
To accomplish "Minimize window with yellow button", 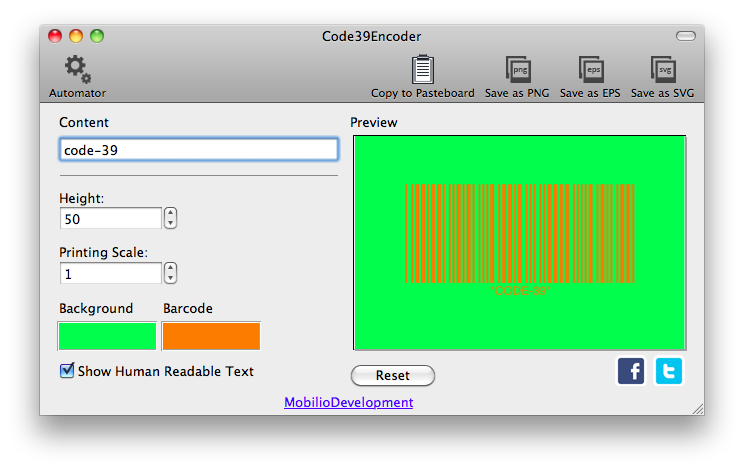I will tap(76, 36).
